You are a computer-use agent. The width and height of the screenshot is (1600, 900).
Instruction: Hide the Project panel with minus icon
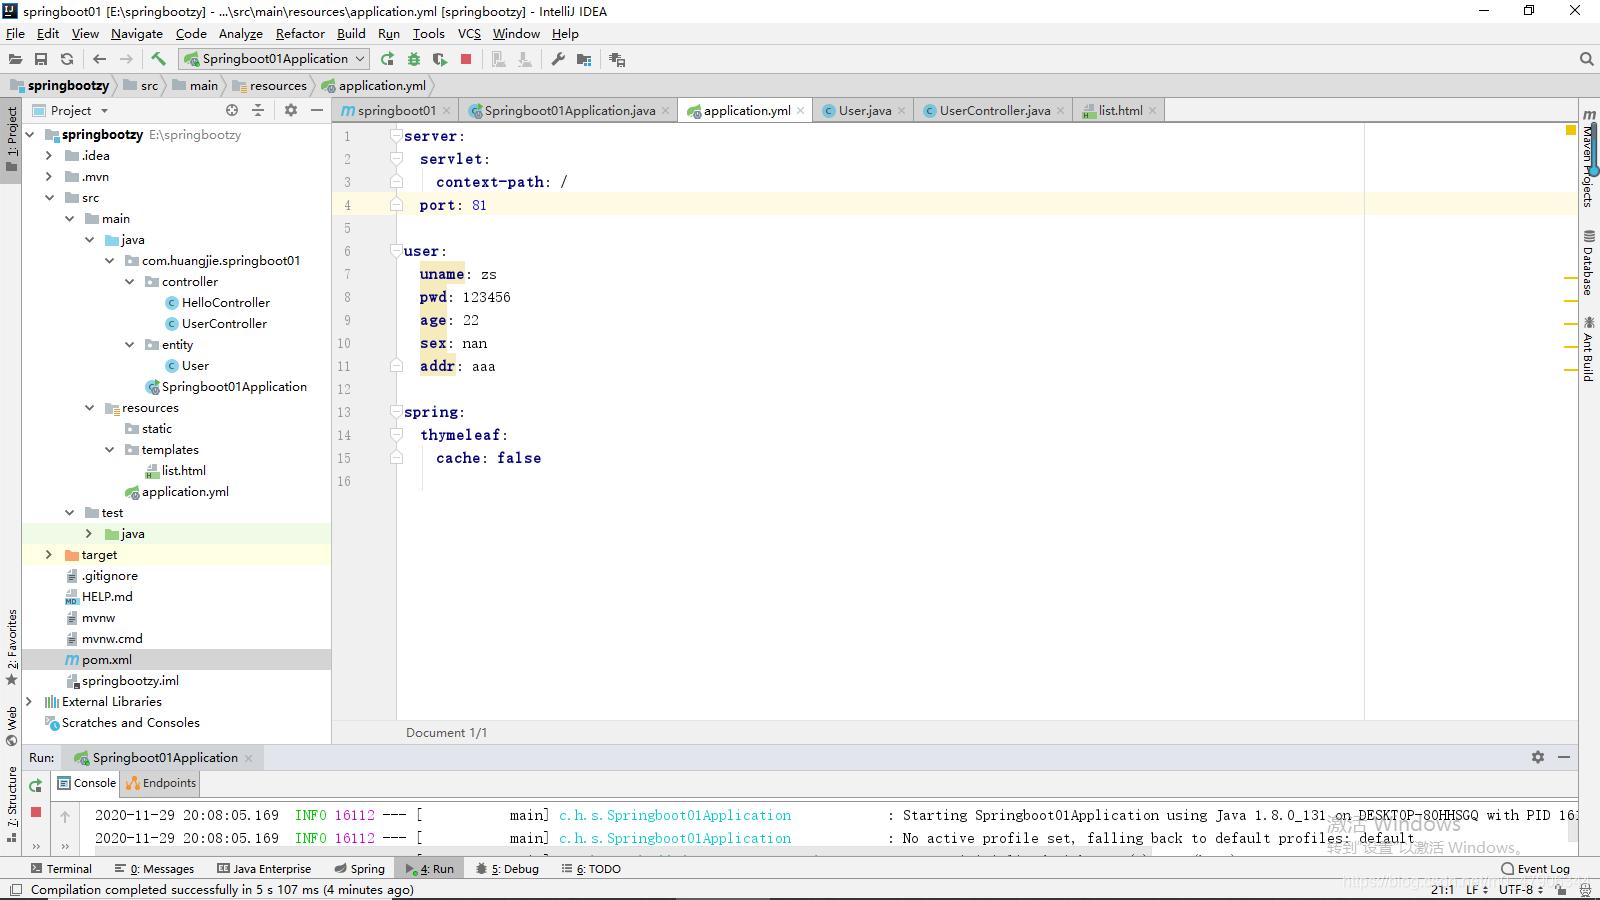click(x=317, y=110)
